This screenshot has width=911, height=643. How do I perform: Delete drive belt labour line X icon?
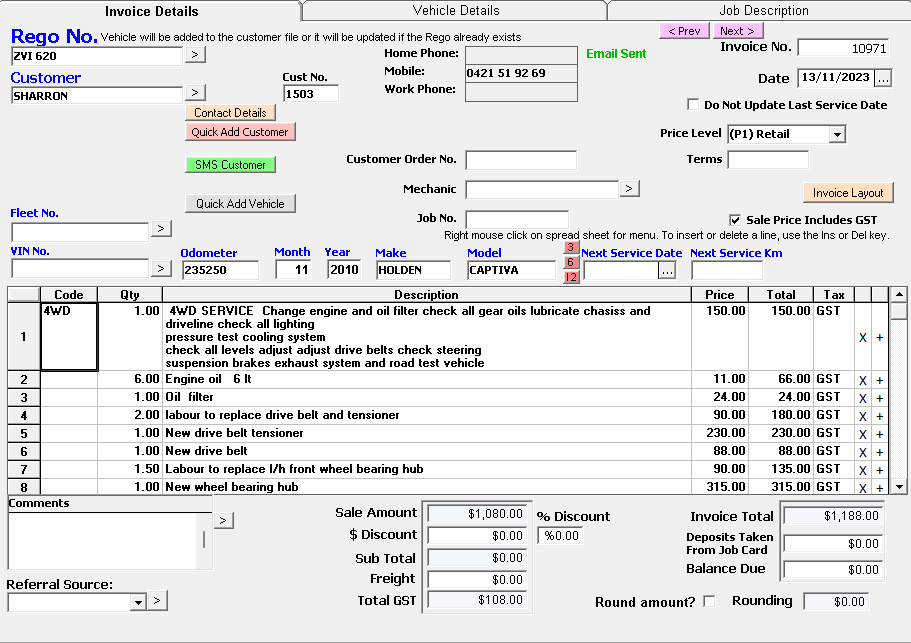coord(862,416)
